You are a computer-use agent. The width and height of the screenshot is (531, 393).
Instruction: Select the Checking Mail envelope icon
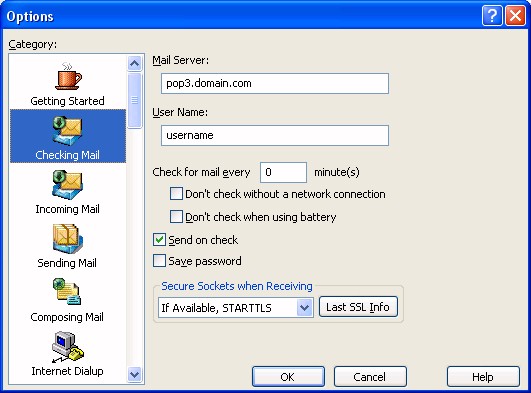click(x=67, y=130)
